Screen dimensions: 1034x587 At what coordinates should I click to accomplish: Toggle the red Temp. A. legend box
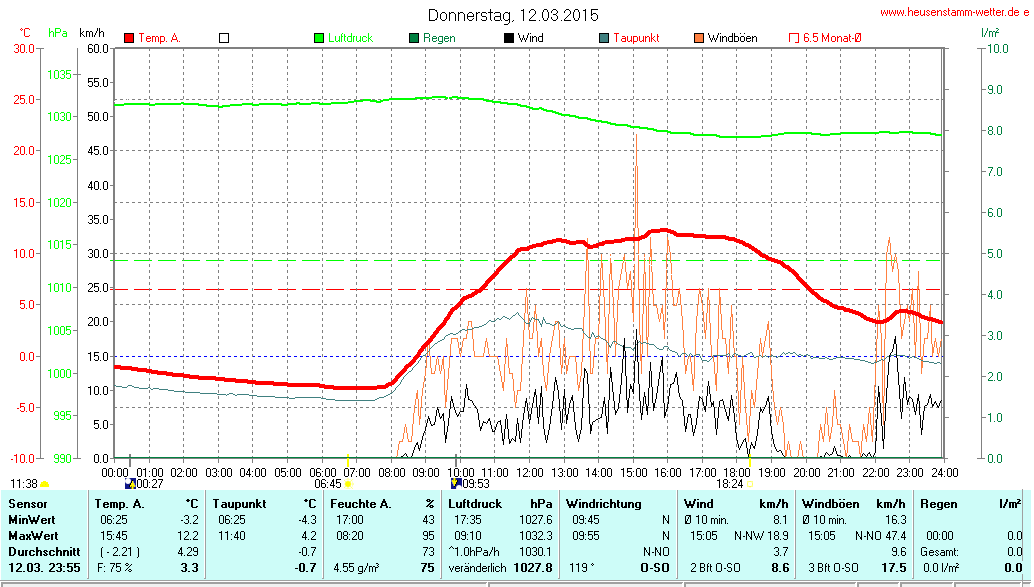[129, 38]
